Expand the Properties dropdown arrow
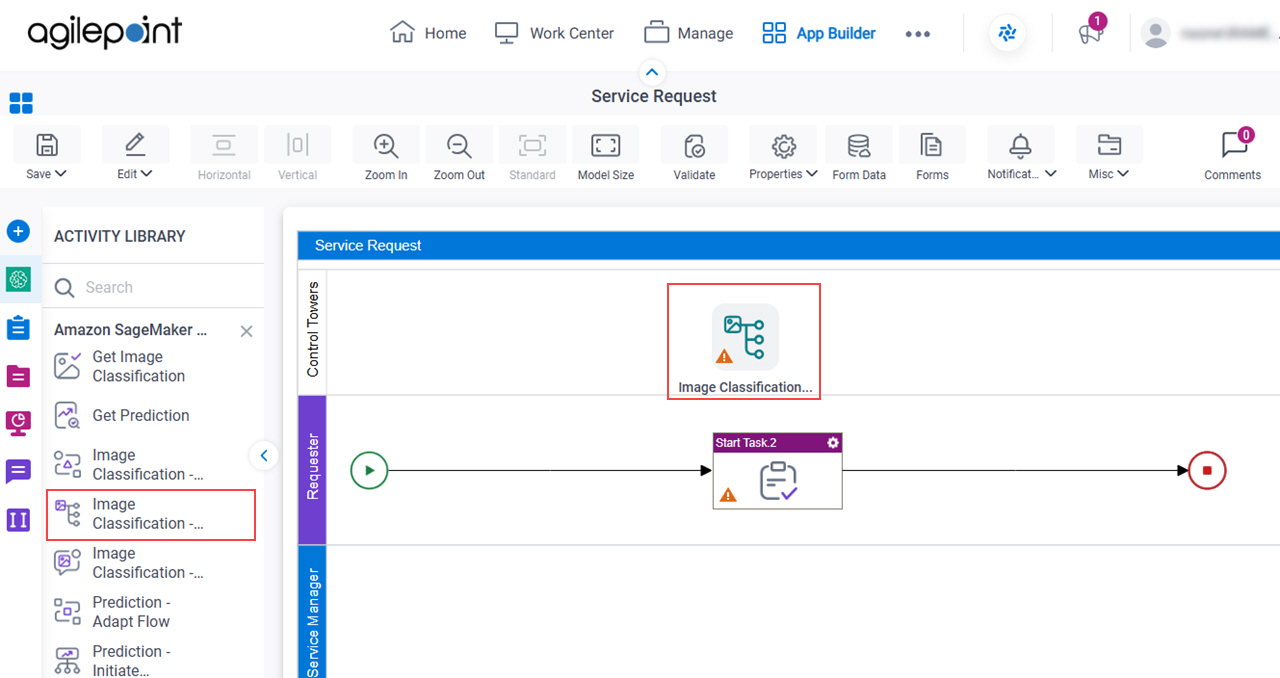 [812, 174]
